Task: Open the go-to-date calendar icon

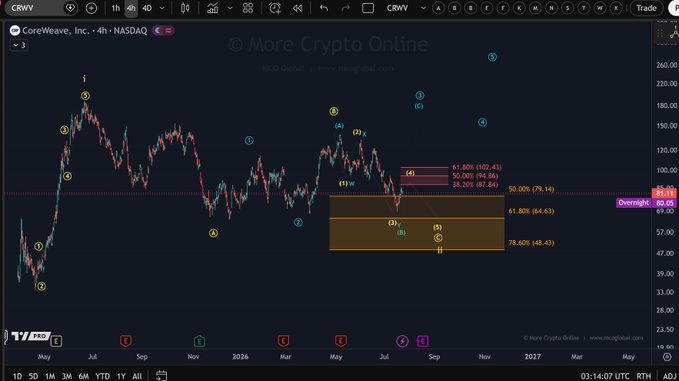Action: pos(161,376)
